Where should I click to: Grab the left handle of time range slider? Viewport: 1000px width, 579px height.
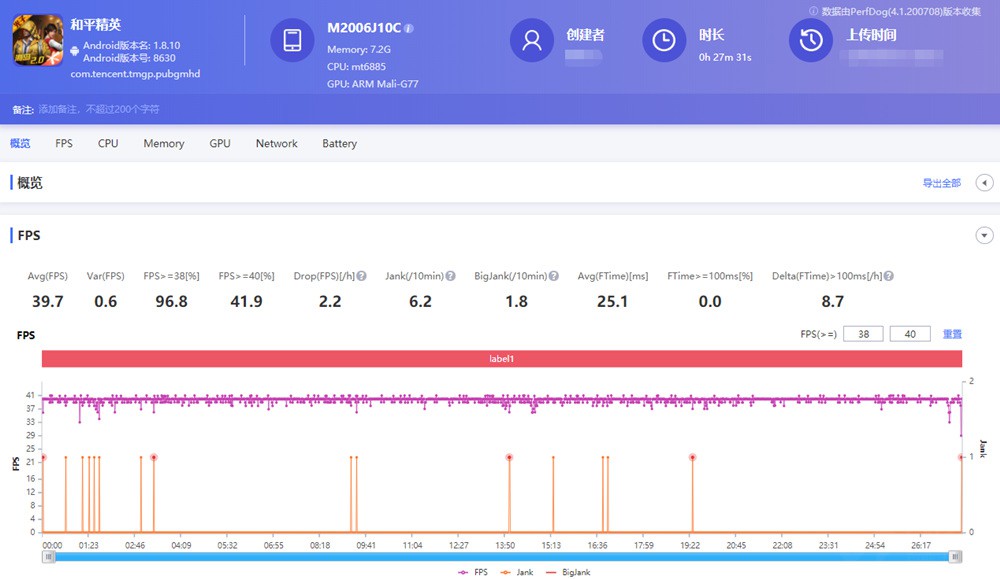pos(48,557)
